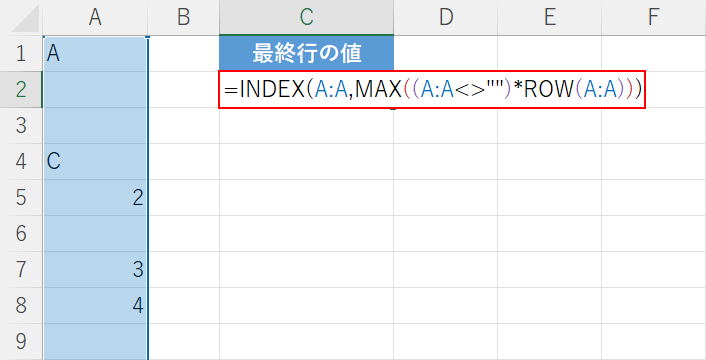Select column F header
The width and height of the screenshot is (706, 360).
(x=654, y=18)
